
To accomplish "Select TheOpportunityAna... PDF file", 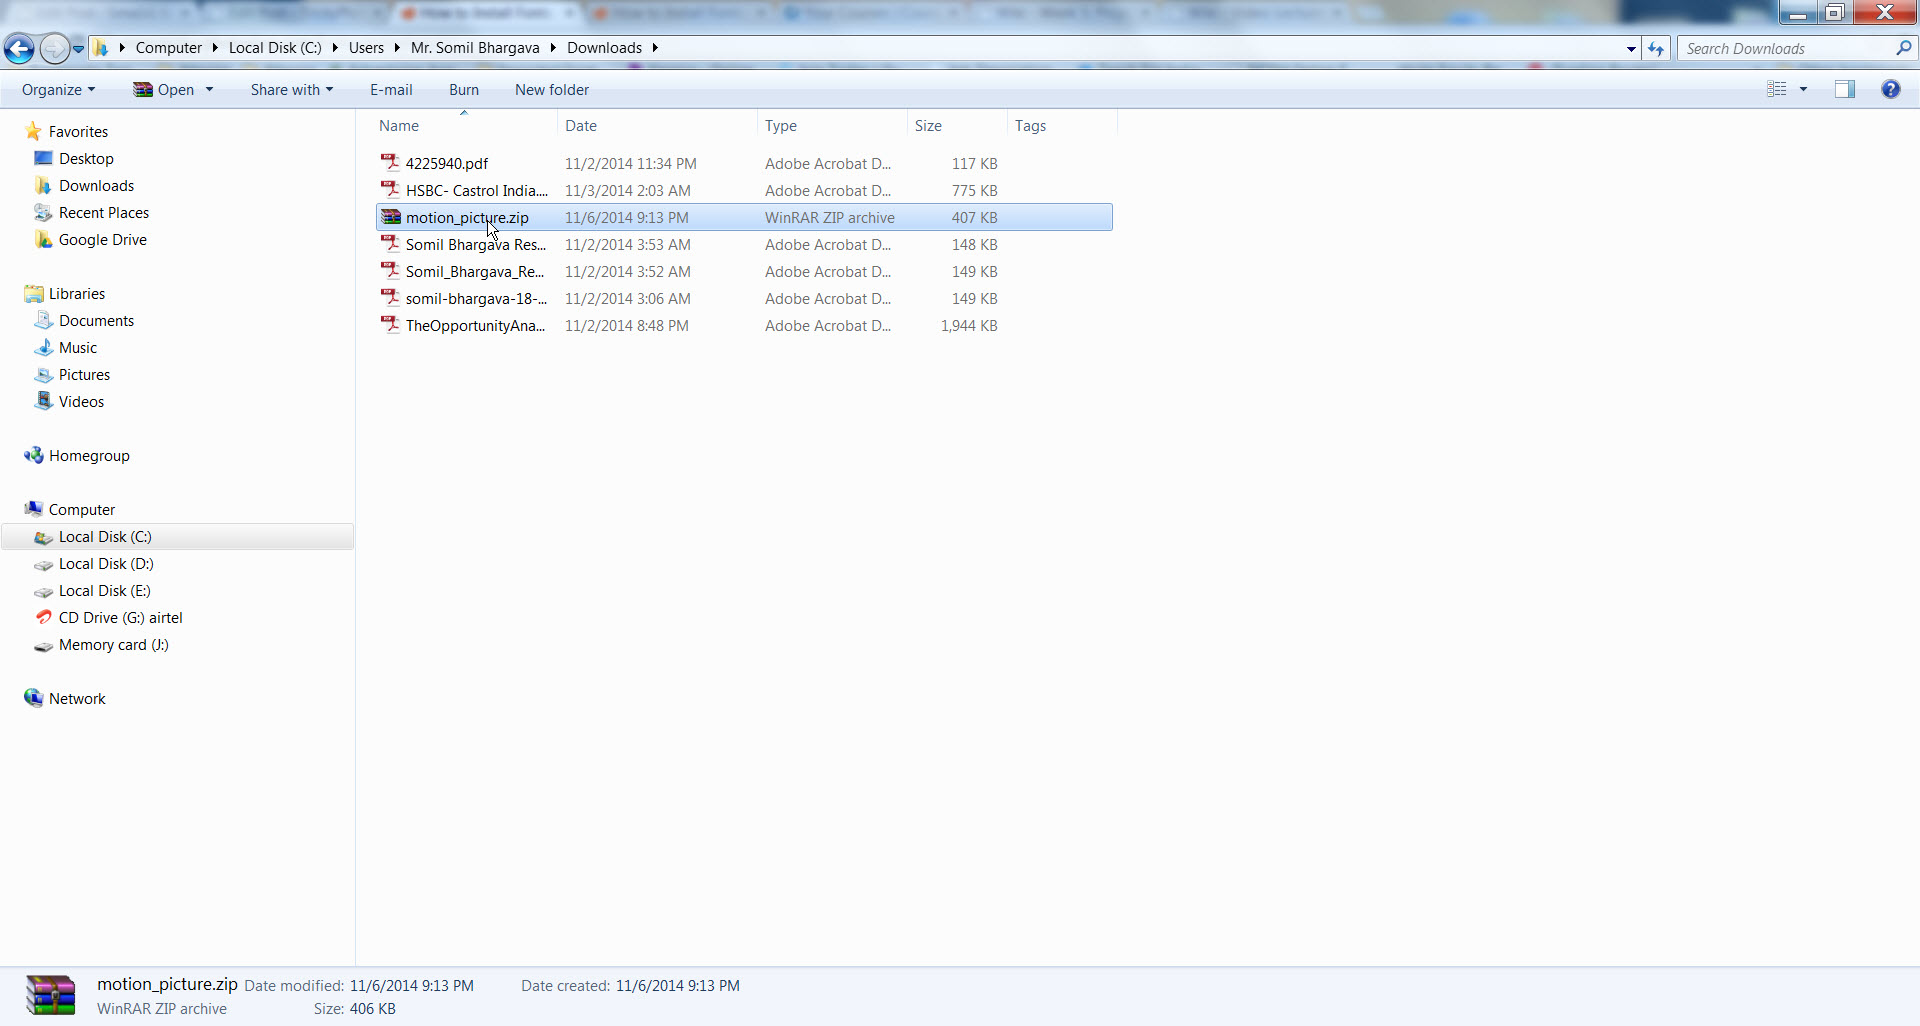I will pos(475,326).
